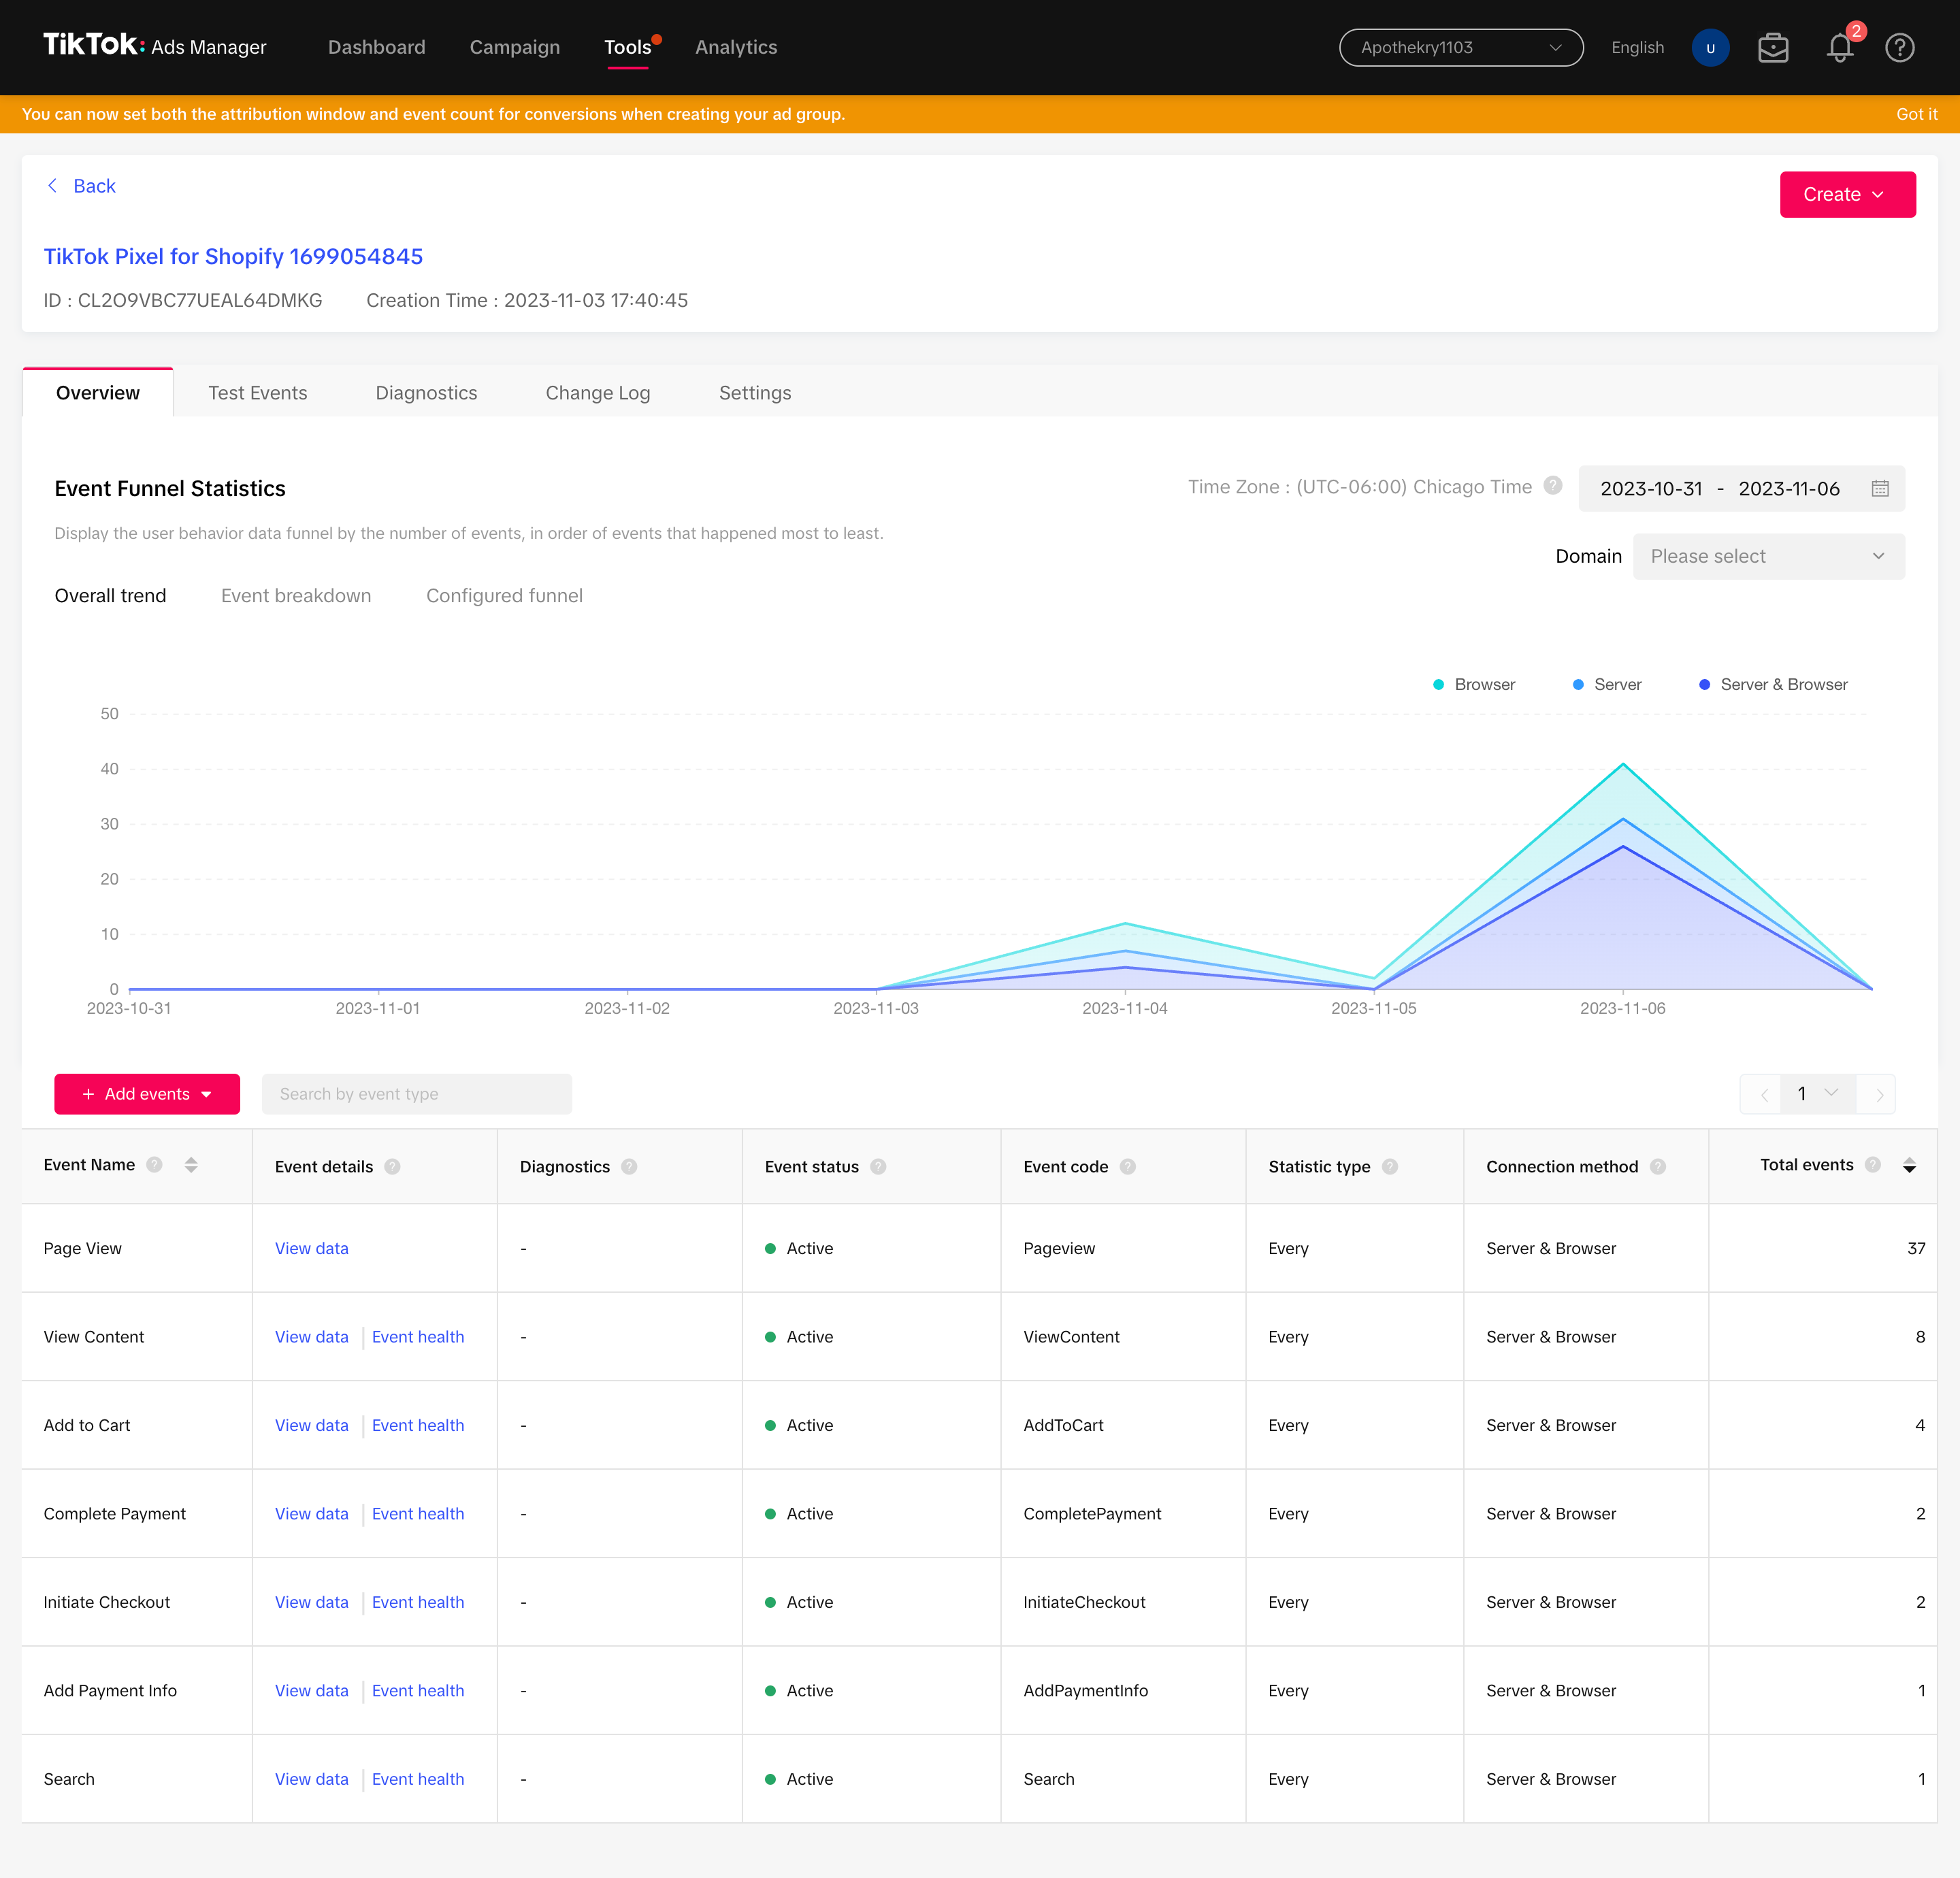Open View data for Add to Cart
Viewport: 1960px width, 1878px height.
click(x=312, y=1425)
